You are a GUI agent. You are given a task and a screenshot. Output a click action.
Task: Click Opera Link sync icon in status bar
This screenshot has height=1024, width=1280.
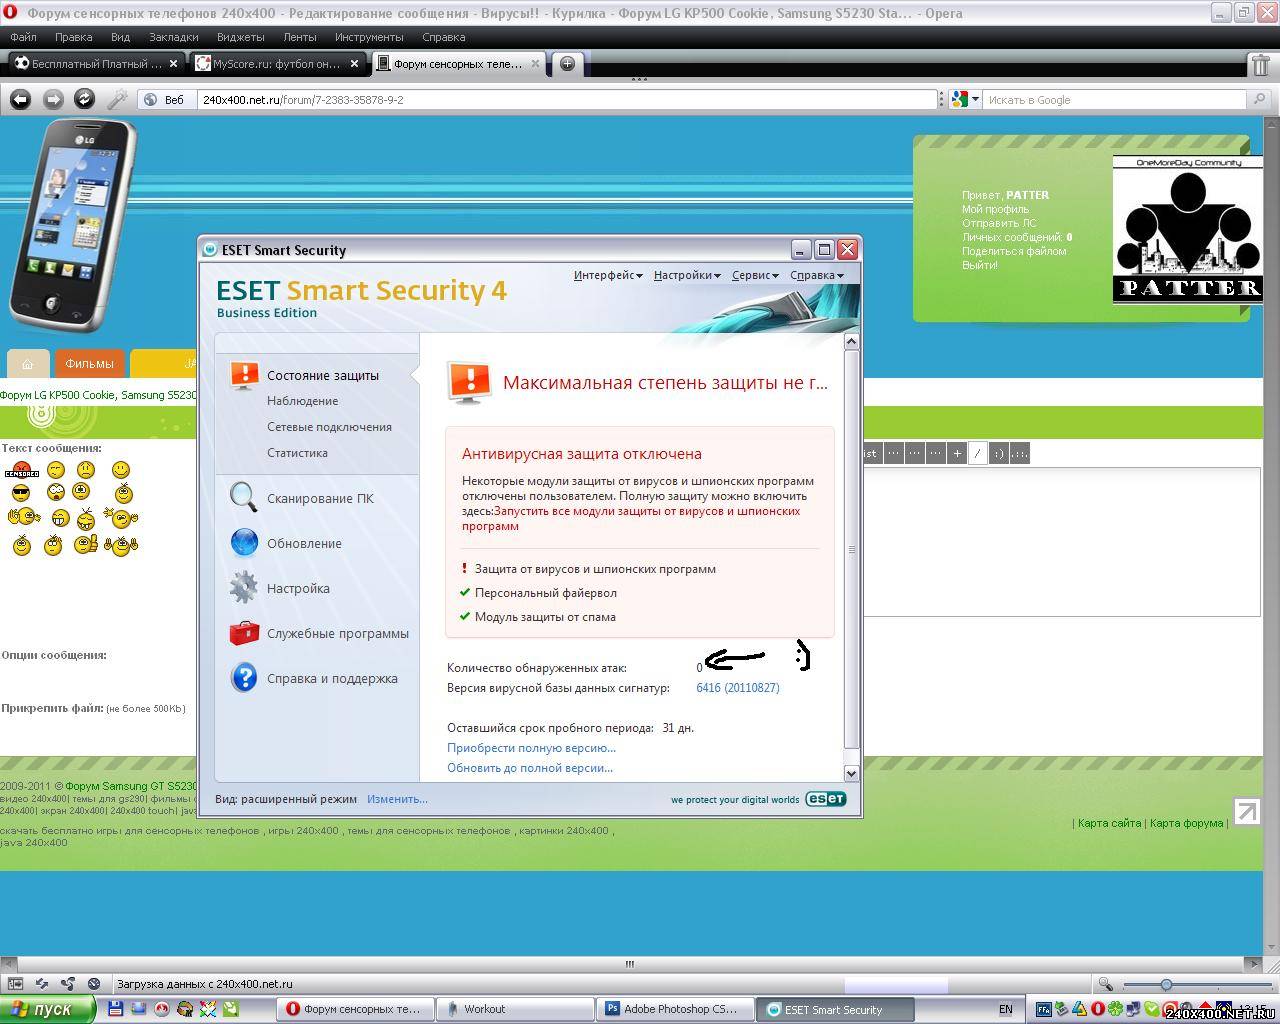tap(42, 984)
